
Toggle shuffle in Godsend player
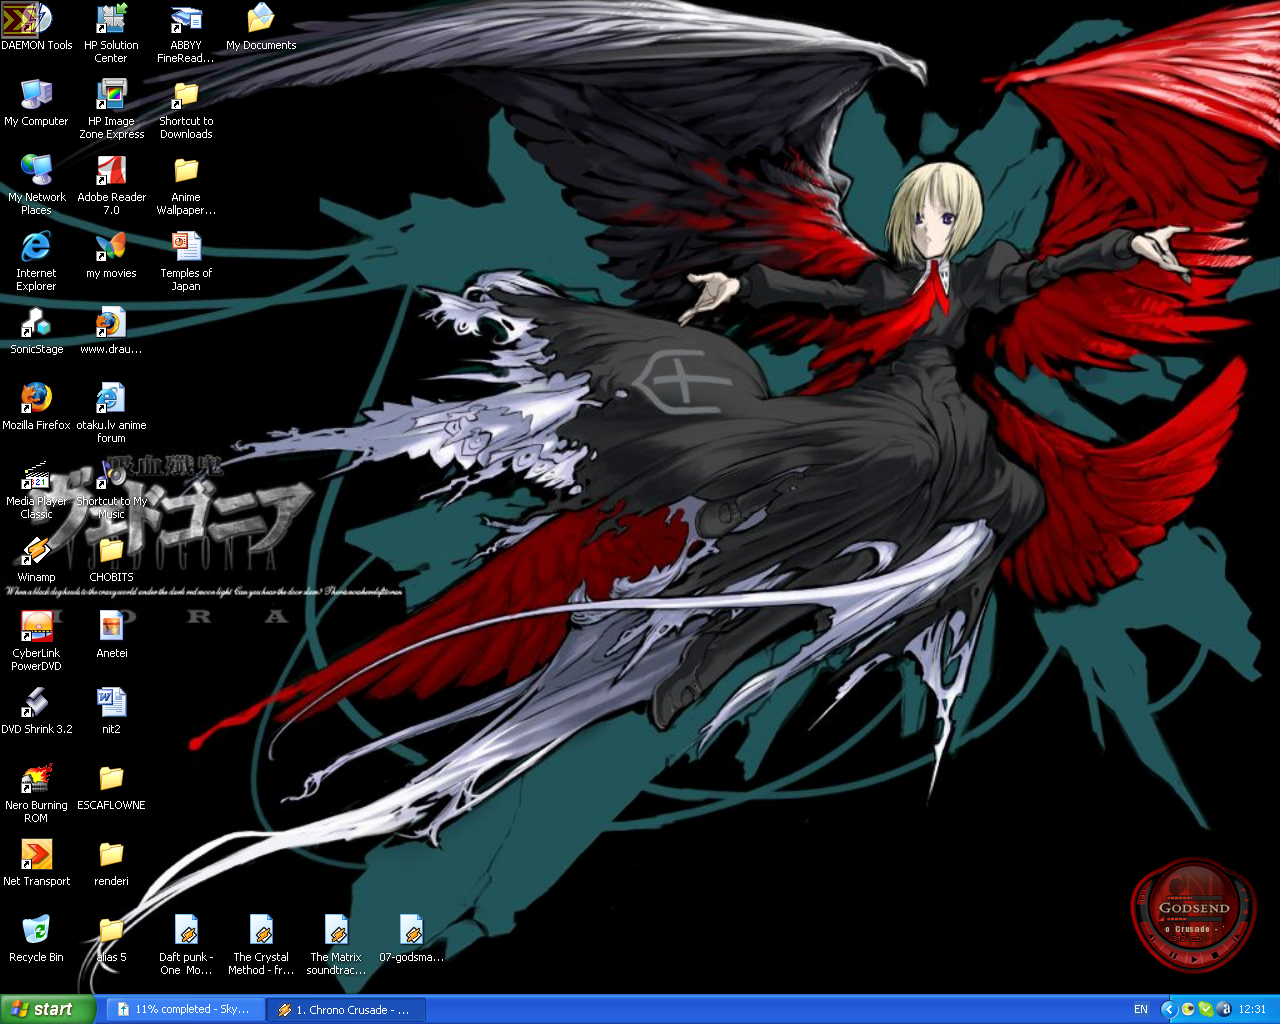click(1211, 938)
